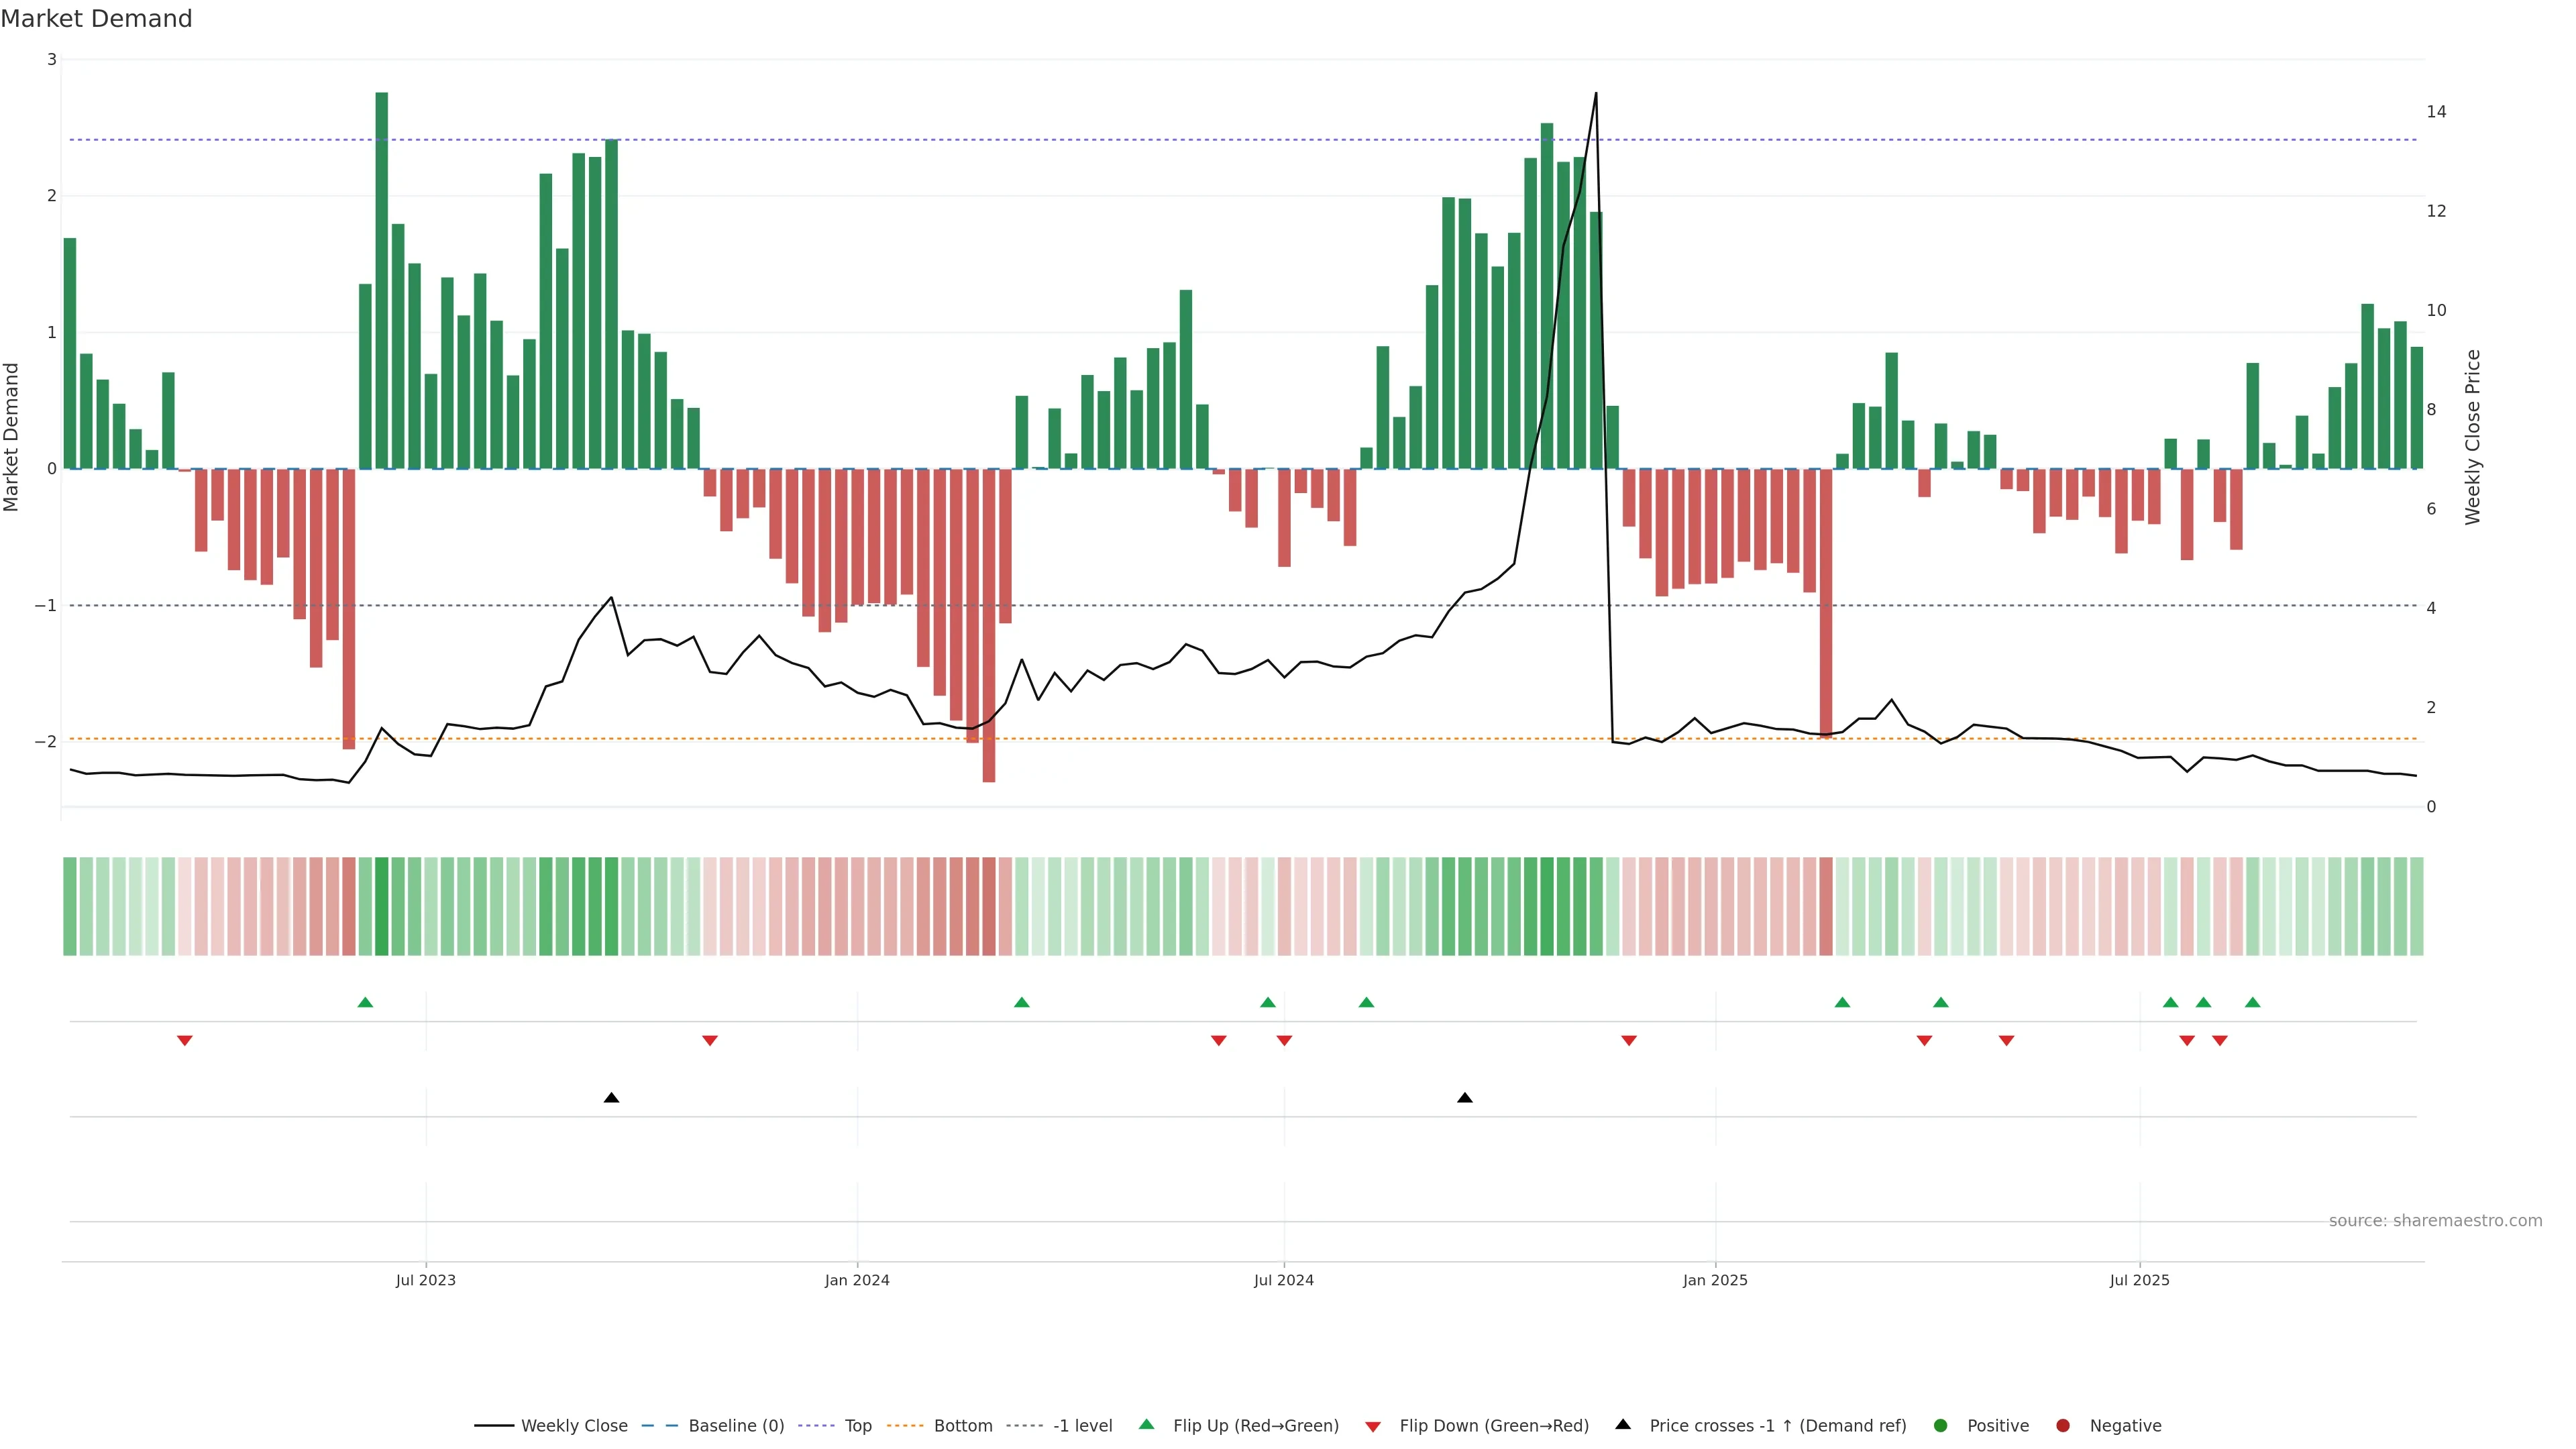
Task: Click Flip Down red triangle legend icon
Action: 1373,1426
